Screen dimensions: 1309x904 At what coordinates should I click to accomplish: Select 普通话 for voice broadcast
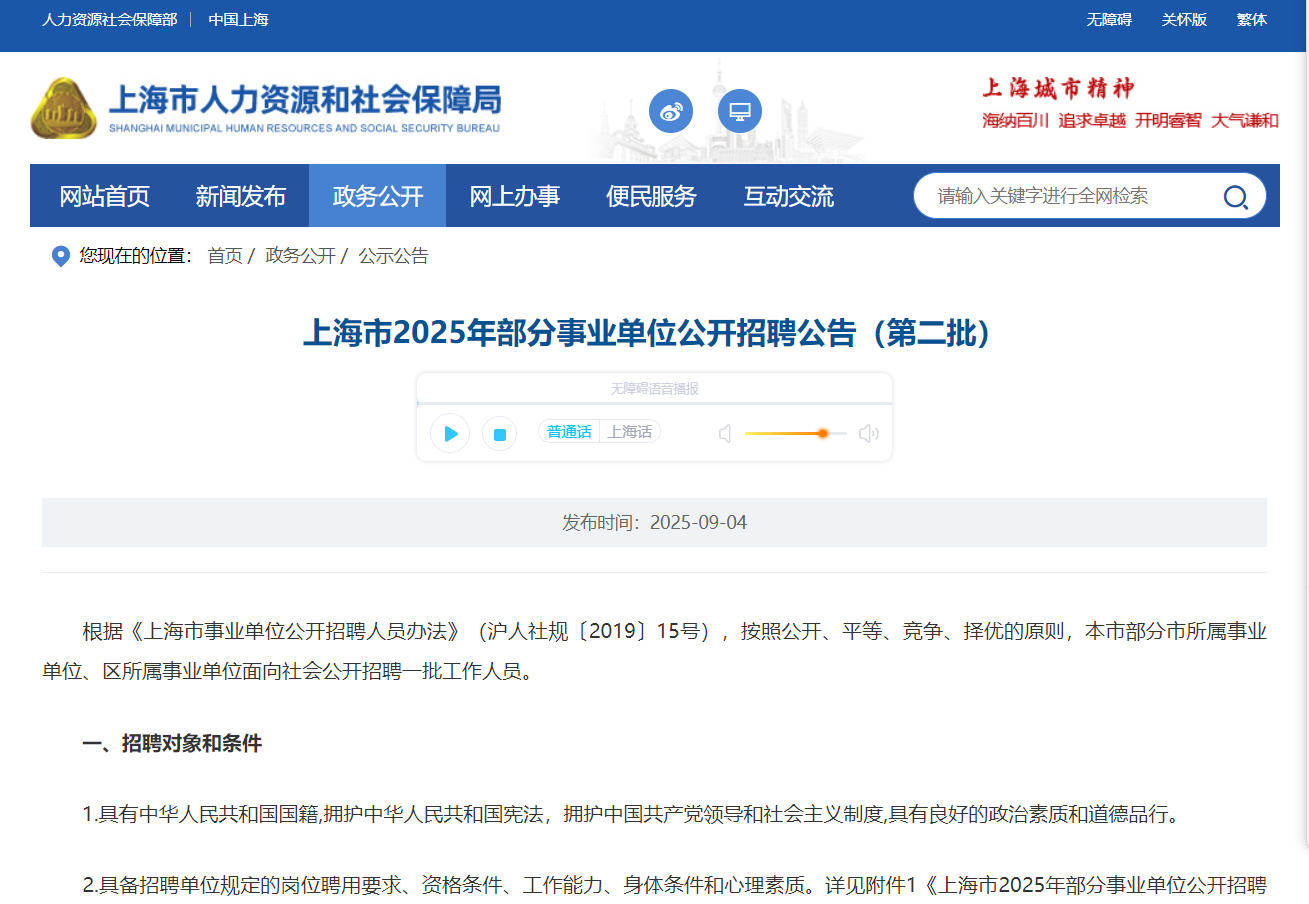[568, 431]
